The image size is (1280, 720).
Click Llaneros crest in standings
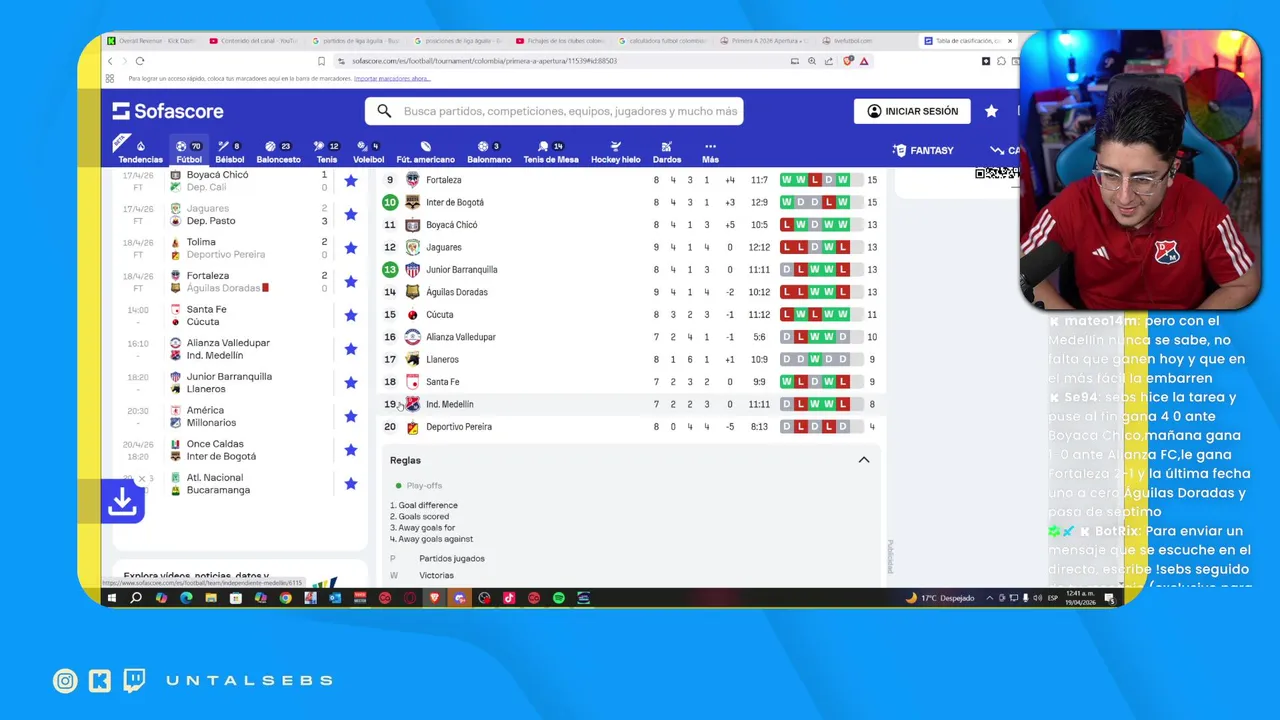pyautogui.click(x=412, y=359)
